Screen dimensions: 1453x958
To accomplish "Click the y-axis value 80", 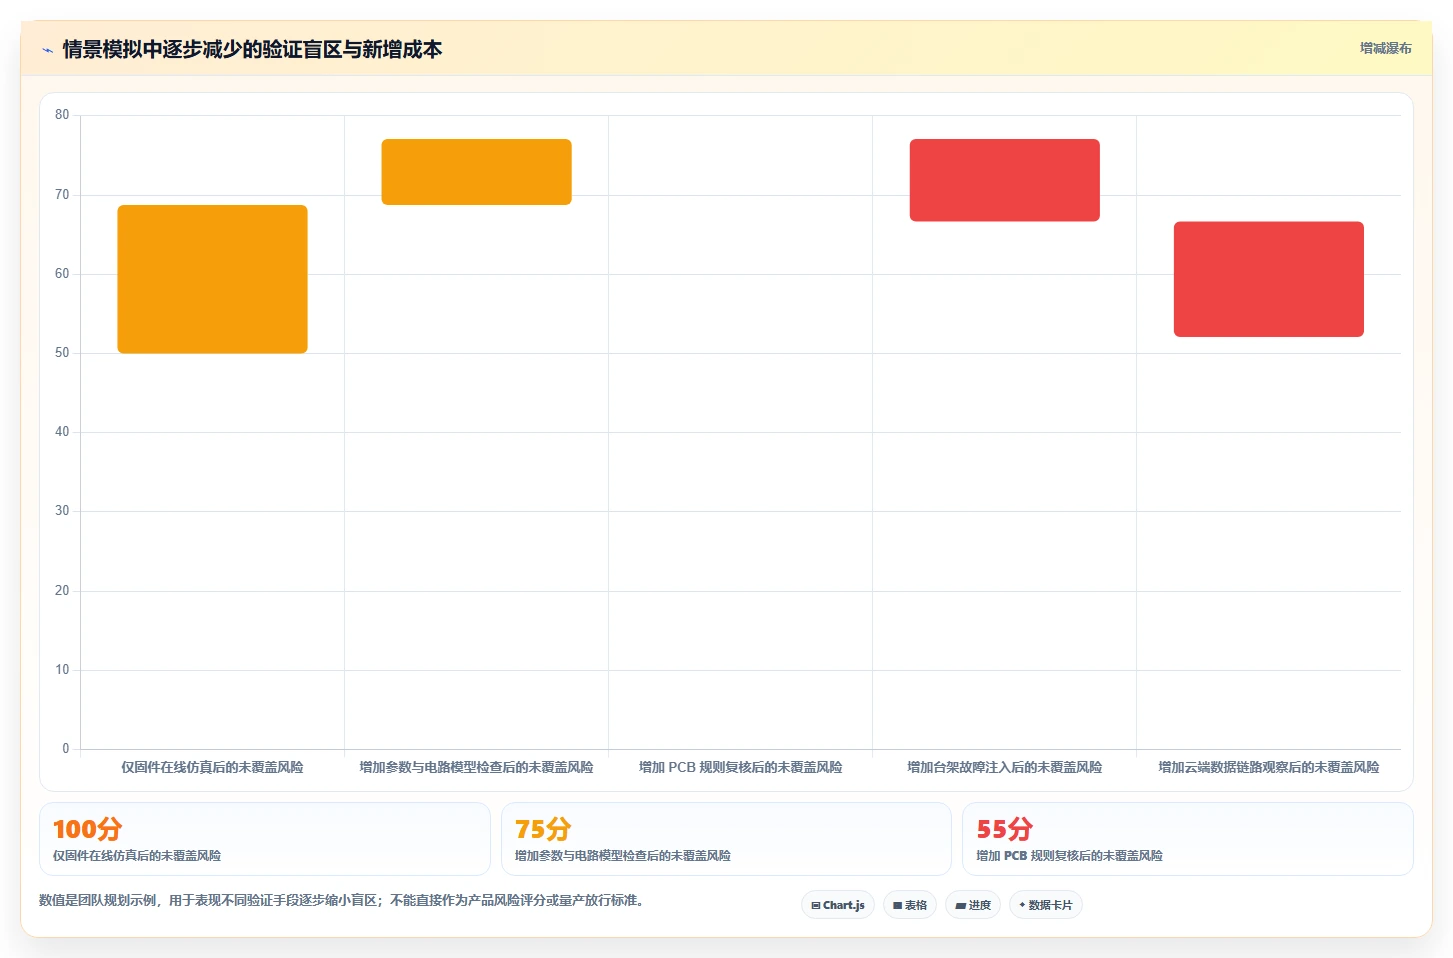I will pyautogui.click(x=62, y=115).
